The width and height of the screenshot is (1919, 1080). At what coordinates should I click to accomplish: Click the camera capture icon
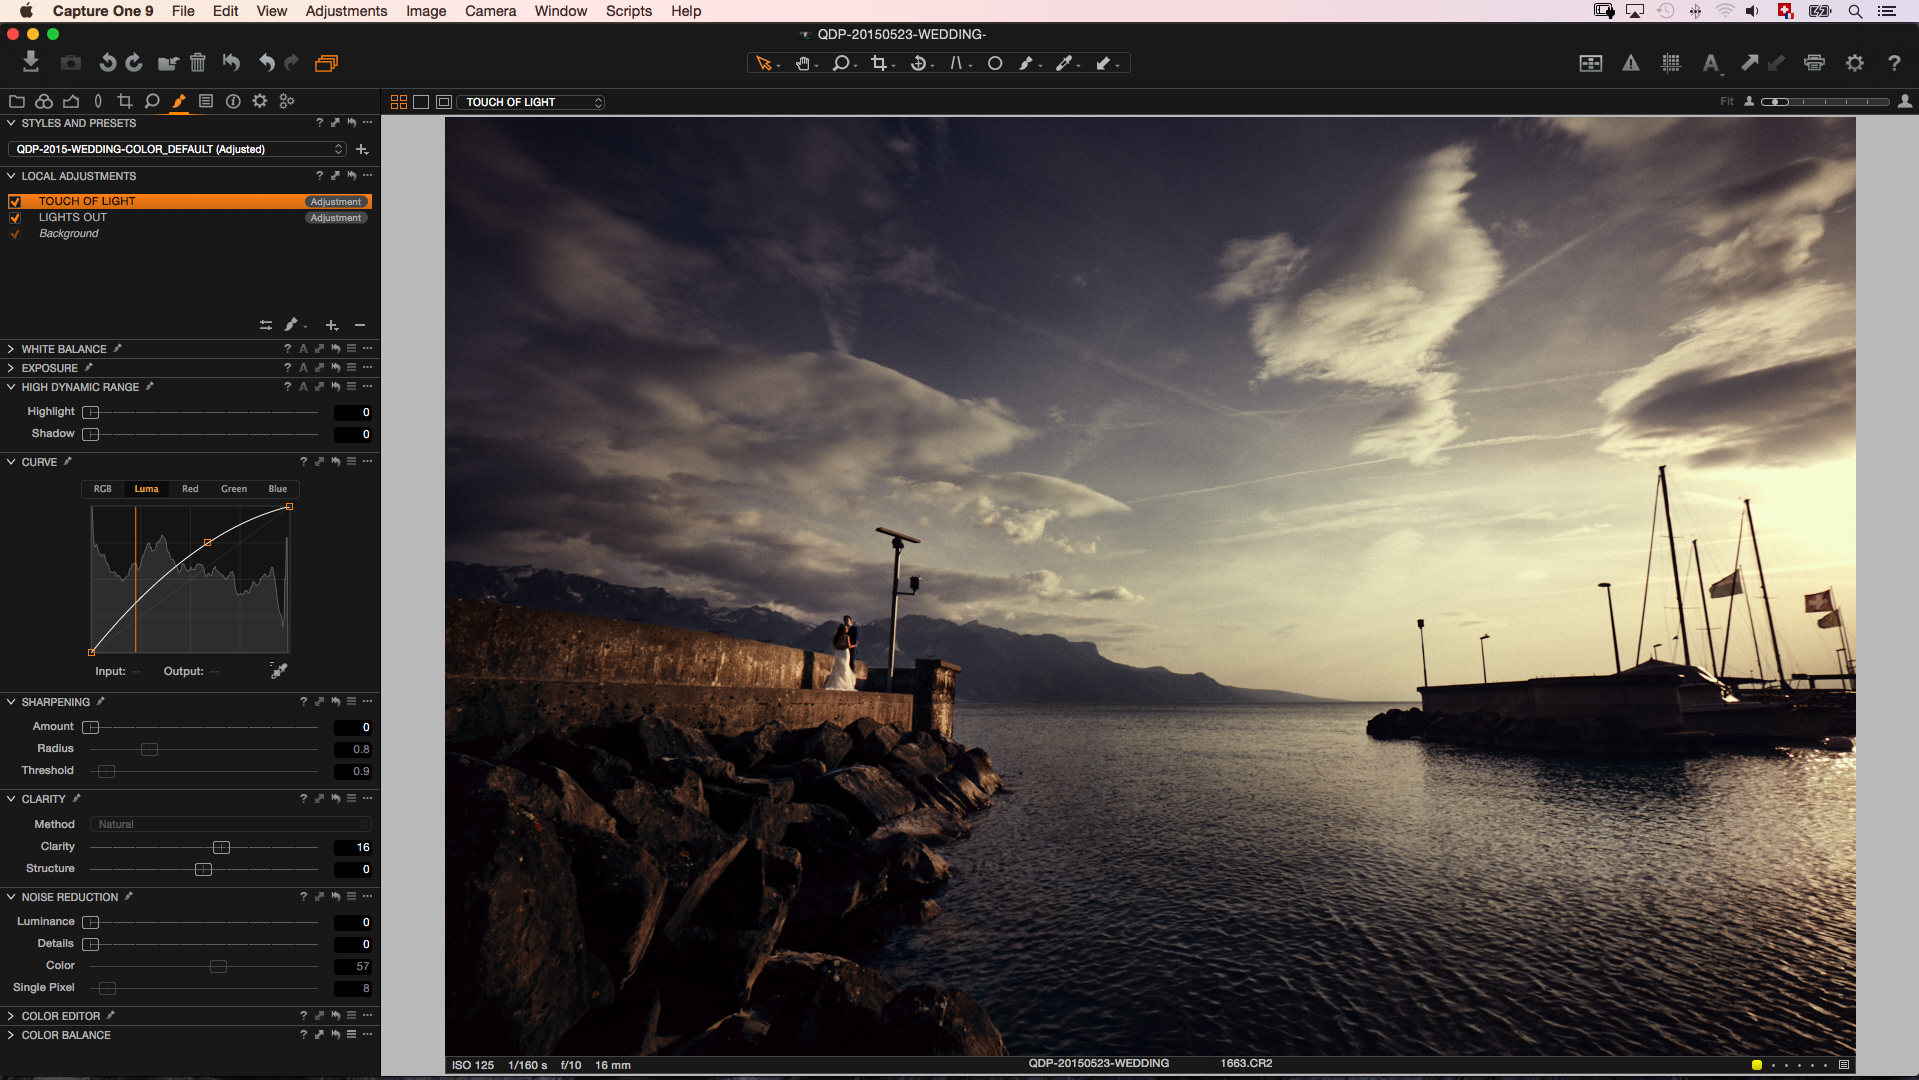tap(70, 63)
